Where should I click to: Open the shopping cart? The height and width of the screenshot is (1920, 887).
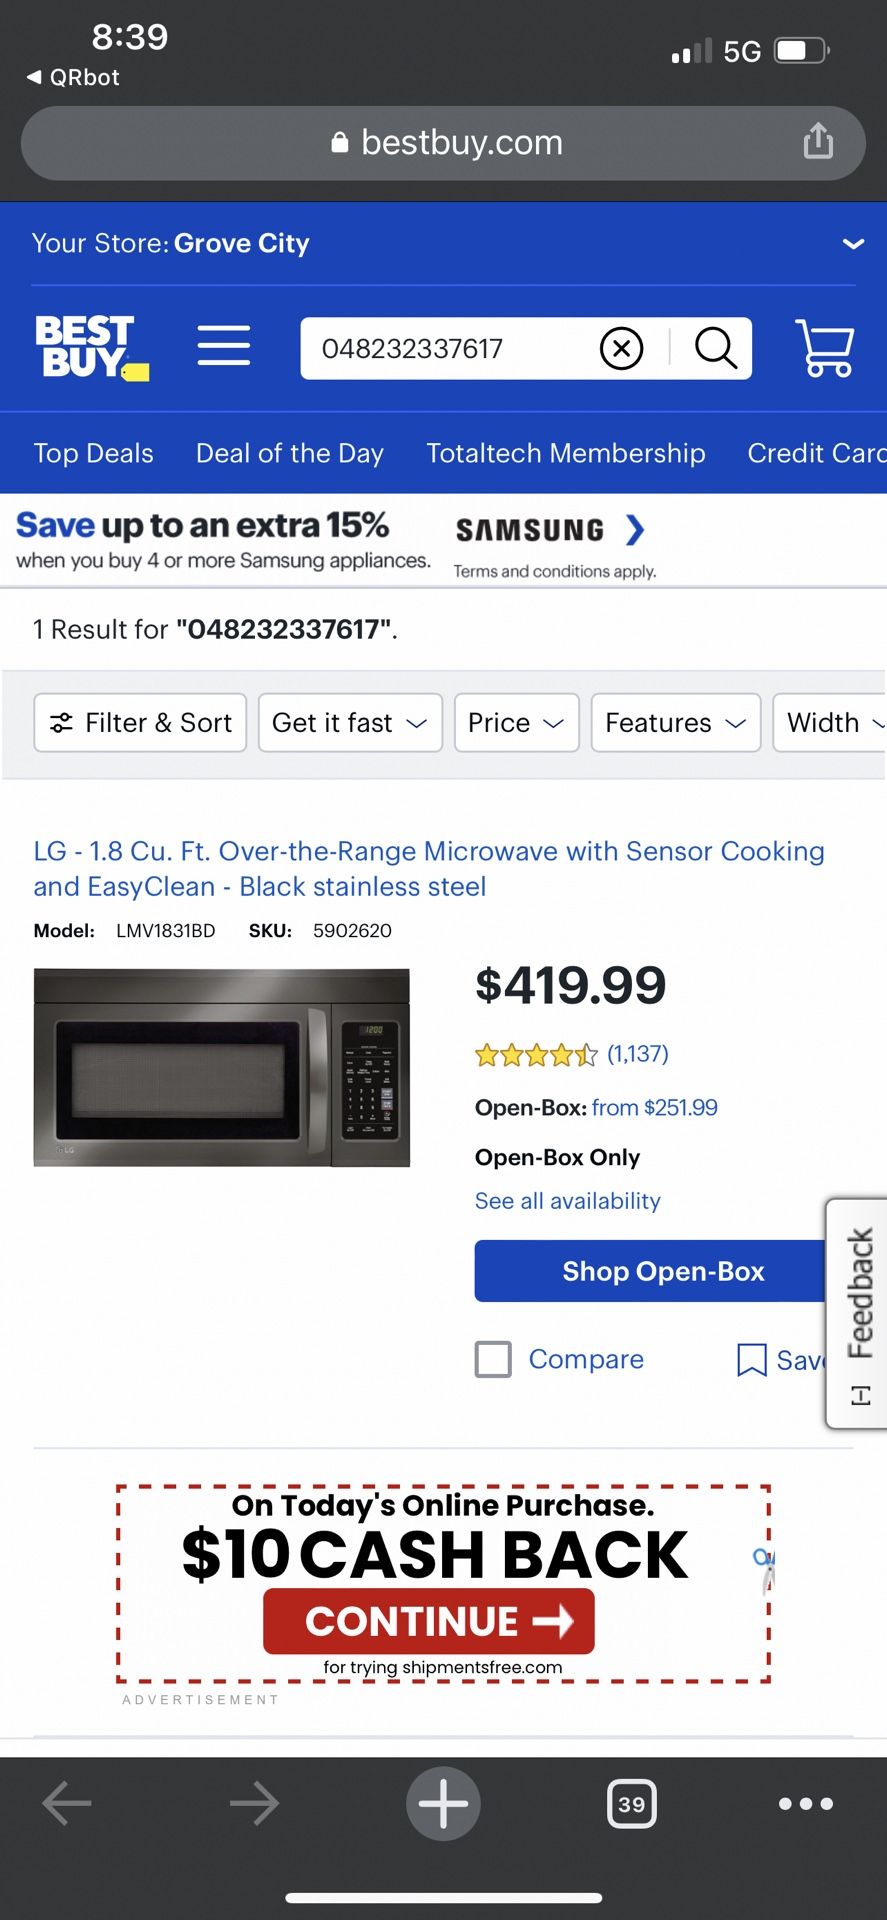coord(825,348)
